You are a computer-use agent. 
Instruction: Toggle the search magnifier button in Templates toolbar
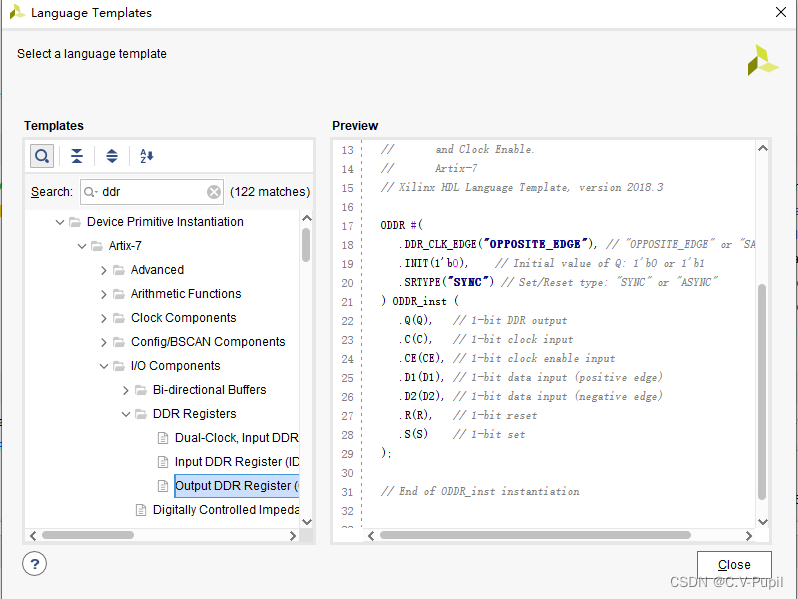point(42,156)
